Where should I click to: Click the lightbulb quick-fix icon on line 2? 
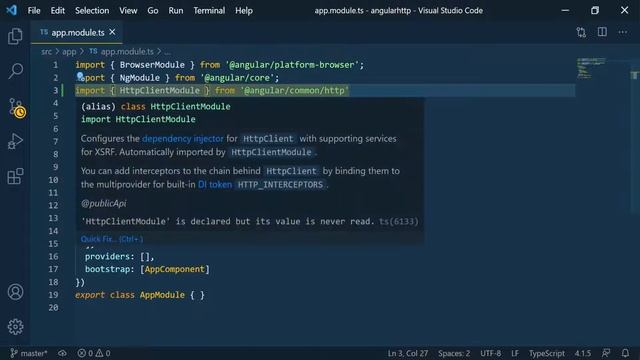coord(80,76)
